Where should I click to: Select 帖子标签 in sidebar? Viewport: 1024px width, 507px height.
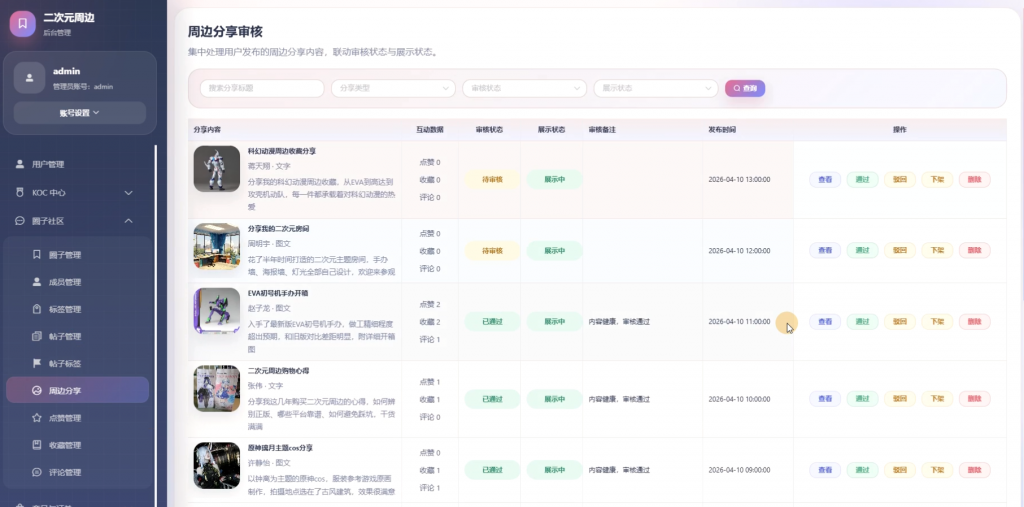click(78, 363)
